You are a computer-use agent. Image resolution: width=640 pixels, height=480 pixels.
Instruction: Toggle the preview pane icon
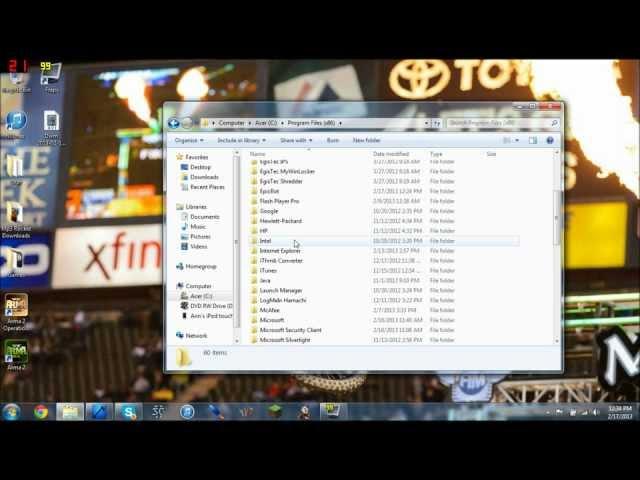coord(533,140)
